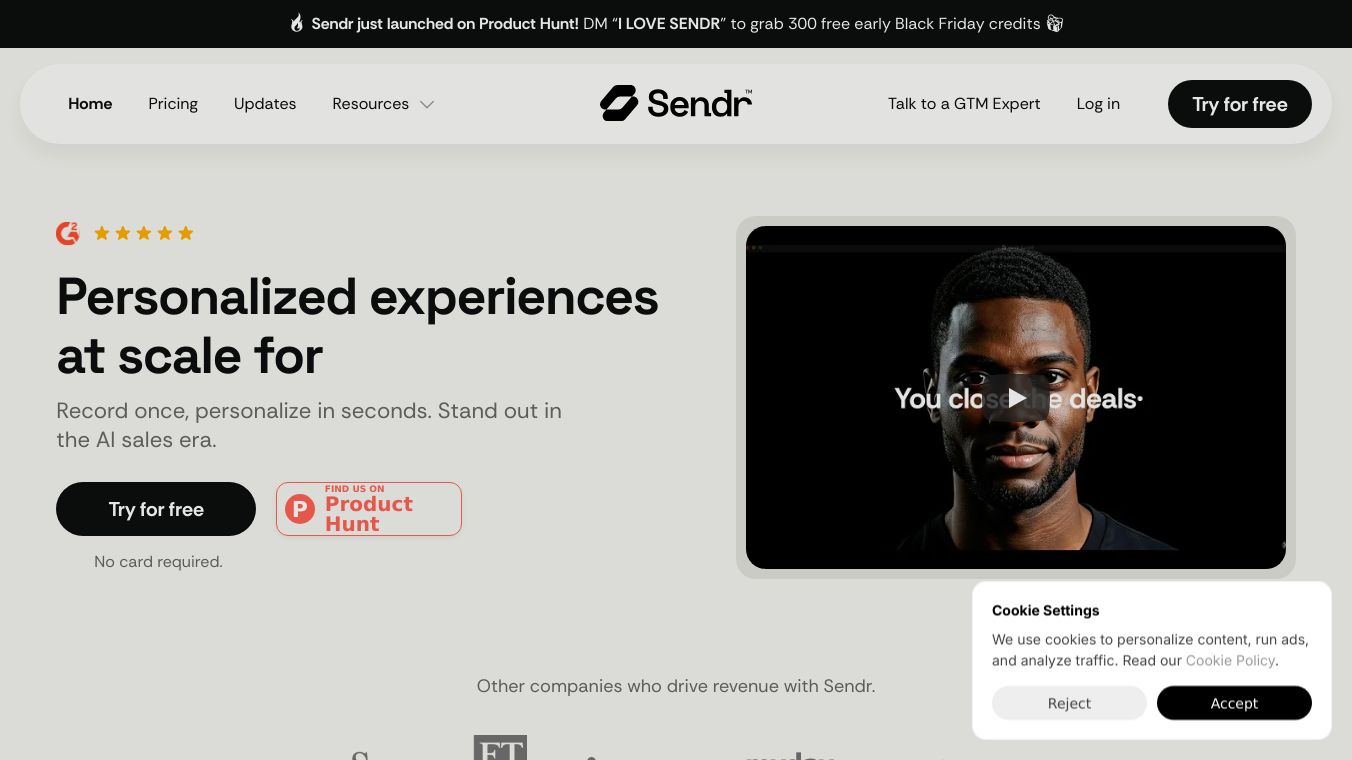Click the five-star rating row

pyautogui.click(x=144, y=233)
